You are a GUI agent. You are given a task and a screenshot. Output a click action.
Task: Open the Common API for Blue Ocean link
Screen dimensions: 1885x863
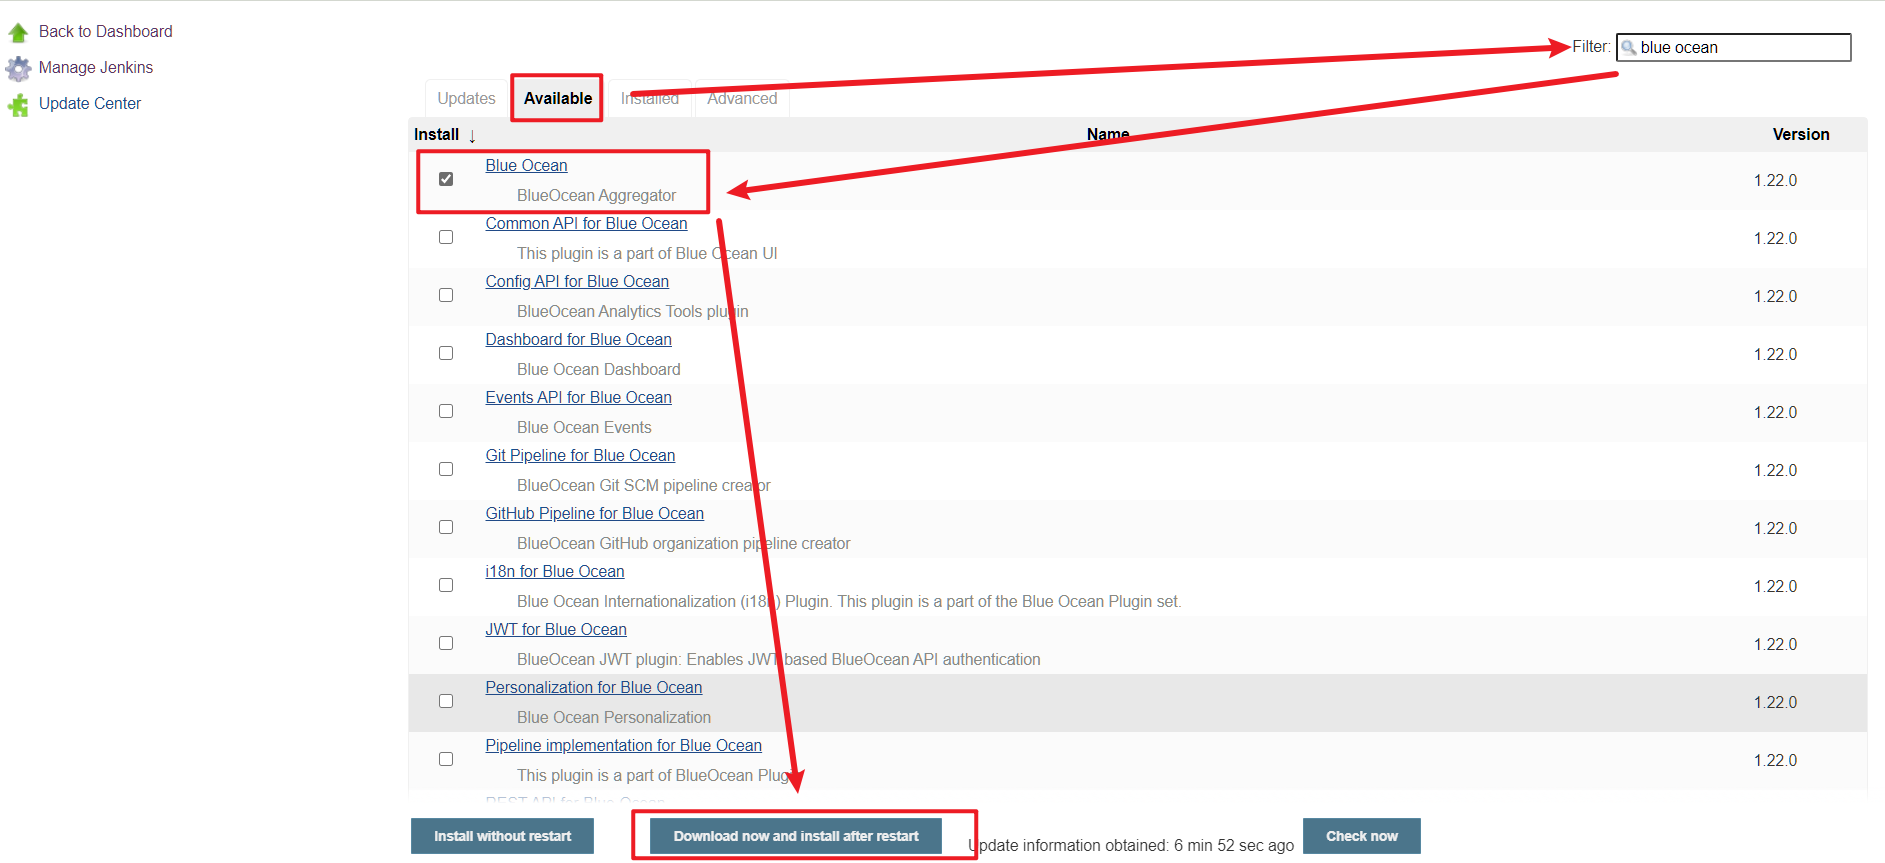tap(586, 224)
